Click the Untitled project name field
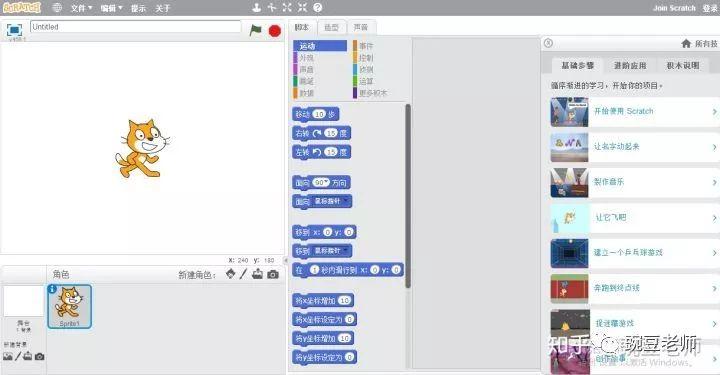Image resolution: width=720 pixels, height=375 pixels. click(135, 27)
